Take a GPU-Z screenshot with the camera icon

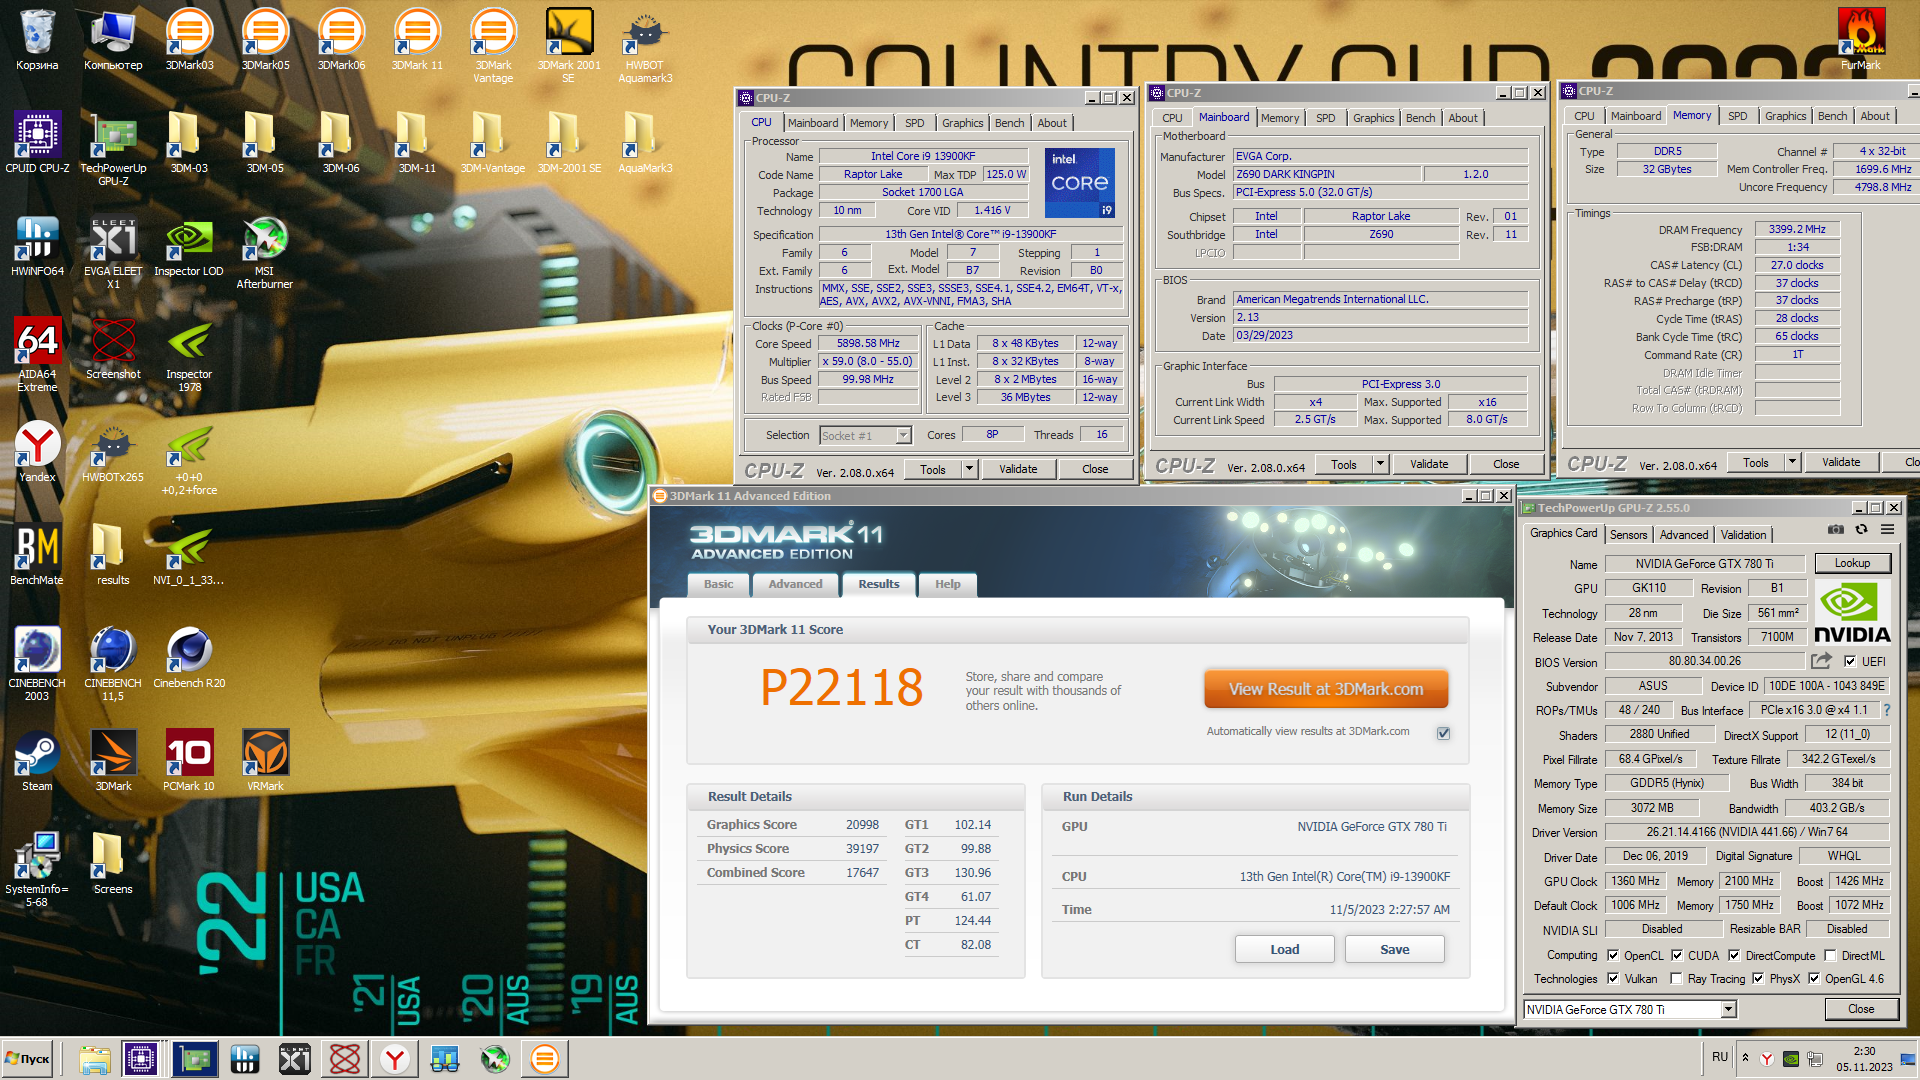click(x=1836, y=530)
